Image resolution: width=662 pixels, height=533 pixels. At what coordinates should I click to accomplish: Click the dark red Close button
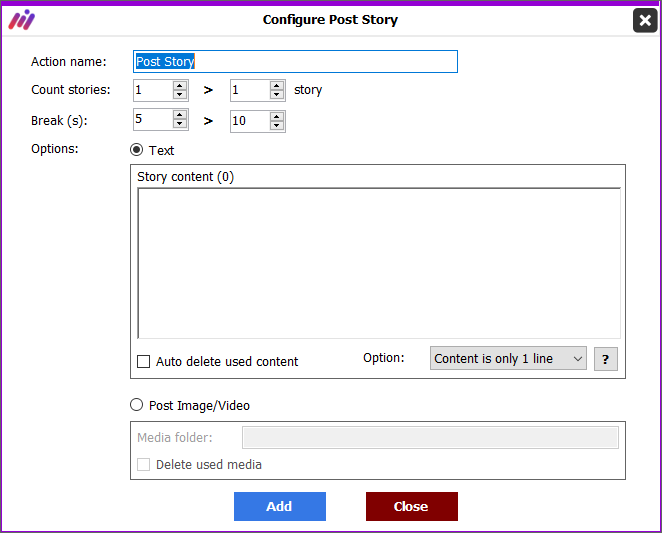[412, 506]
